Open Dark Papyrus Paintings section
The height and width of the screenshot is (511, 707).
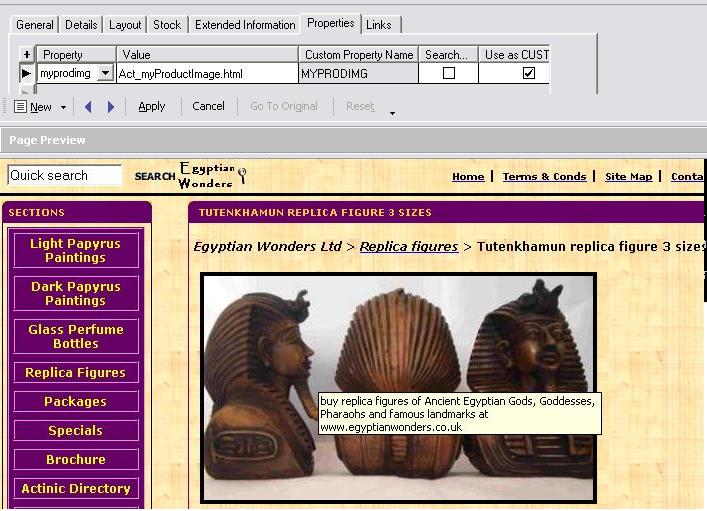(76, 293)
